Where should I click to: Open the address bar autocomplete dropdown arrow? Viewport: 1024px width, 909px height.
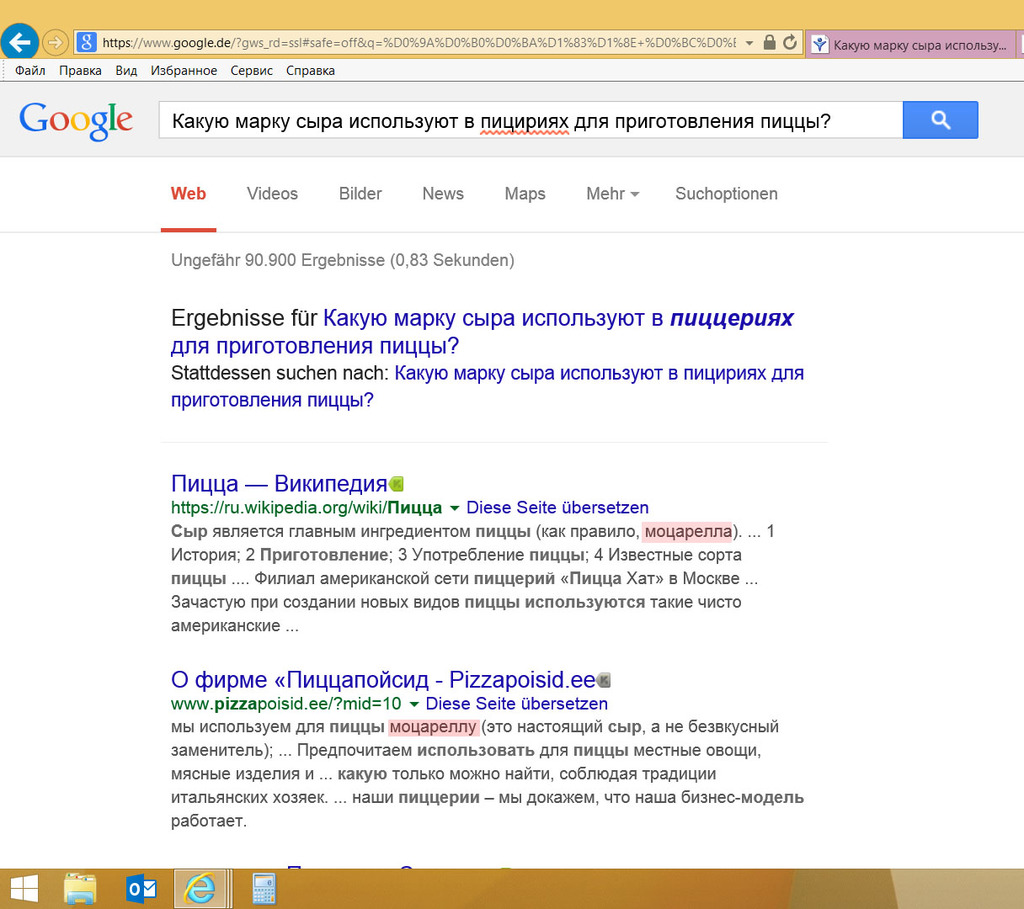(749, 43)
